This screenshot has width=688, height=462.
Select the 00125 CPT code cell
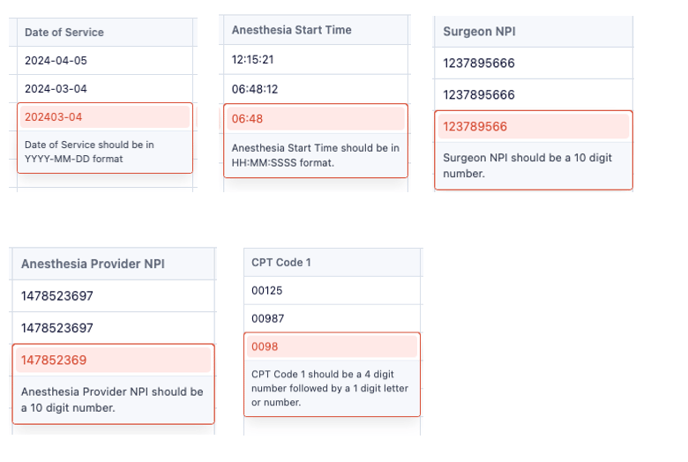click(332, 290)
